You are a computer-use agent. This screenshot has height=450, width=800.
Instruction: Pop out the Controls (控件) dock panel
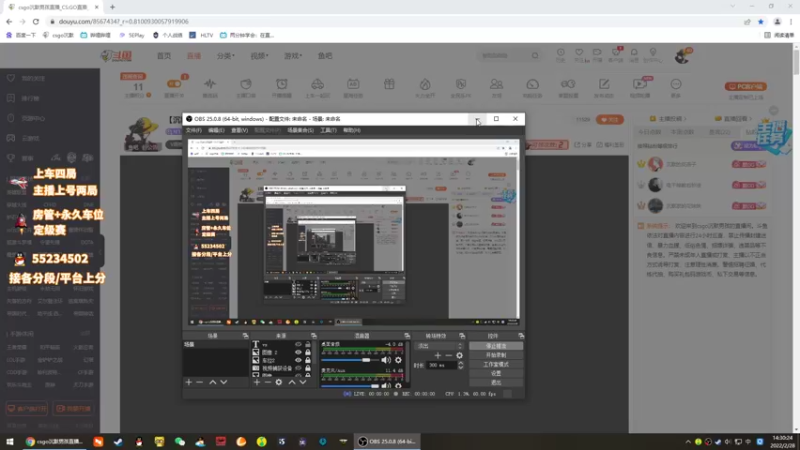(x=521, y=336)
